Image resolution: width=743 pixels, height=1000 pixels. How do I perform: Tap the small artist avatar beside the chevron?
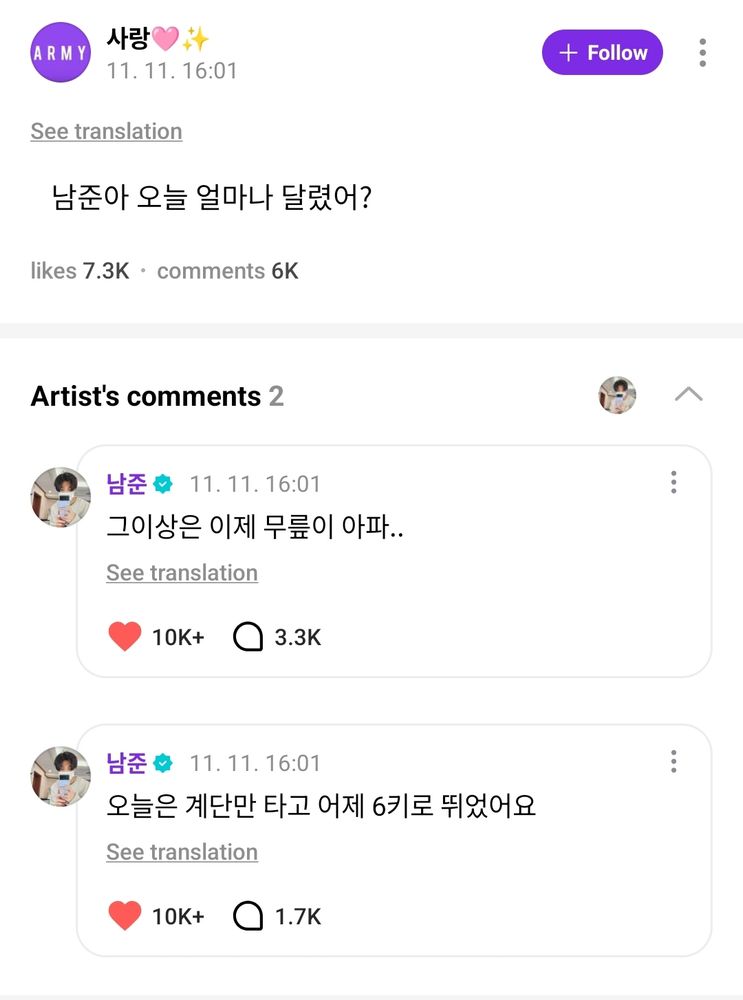click(x=617, y=395)
